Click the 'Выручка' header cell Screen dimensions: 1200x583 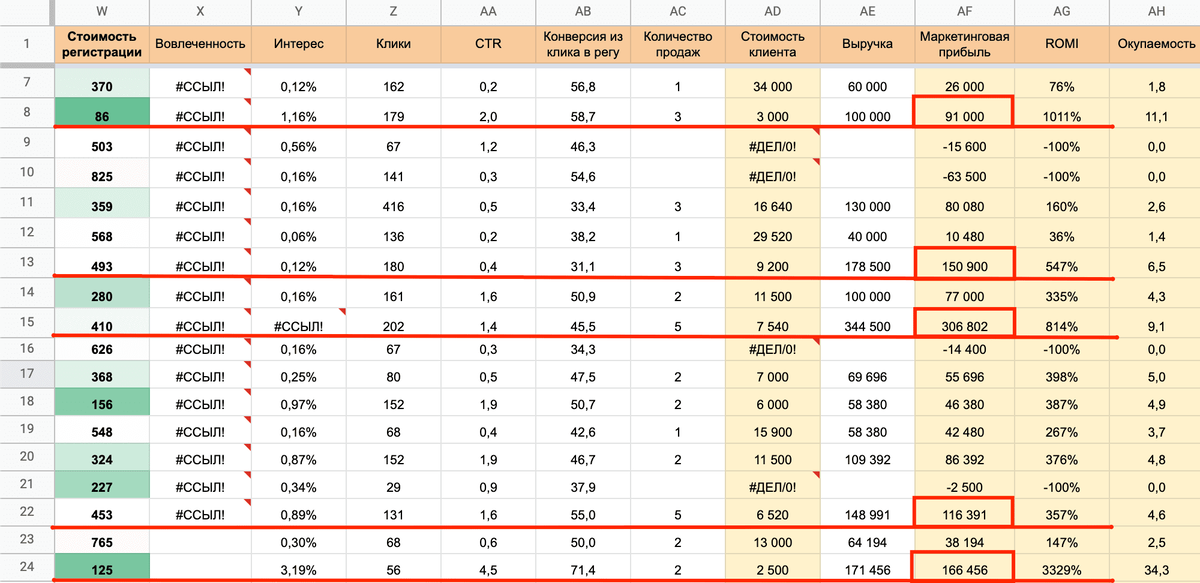point(867,44)
